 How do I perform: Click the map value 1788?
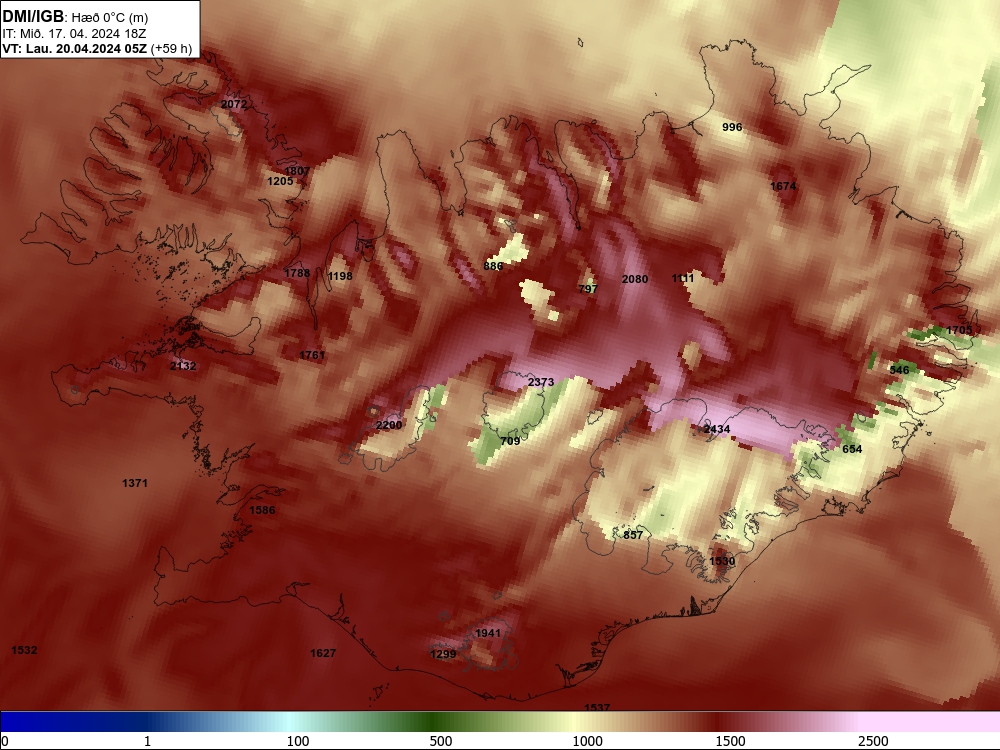(297, 273)
